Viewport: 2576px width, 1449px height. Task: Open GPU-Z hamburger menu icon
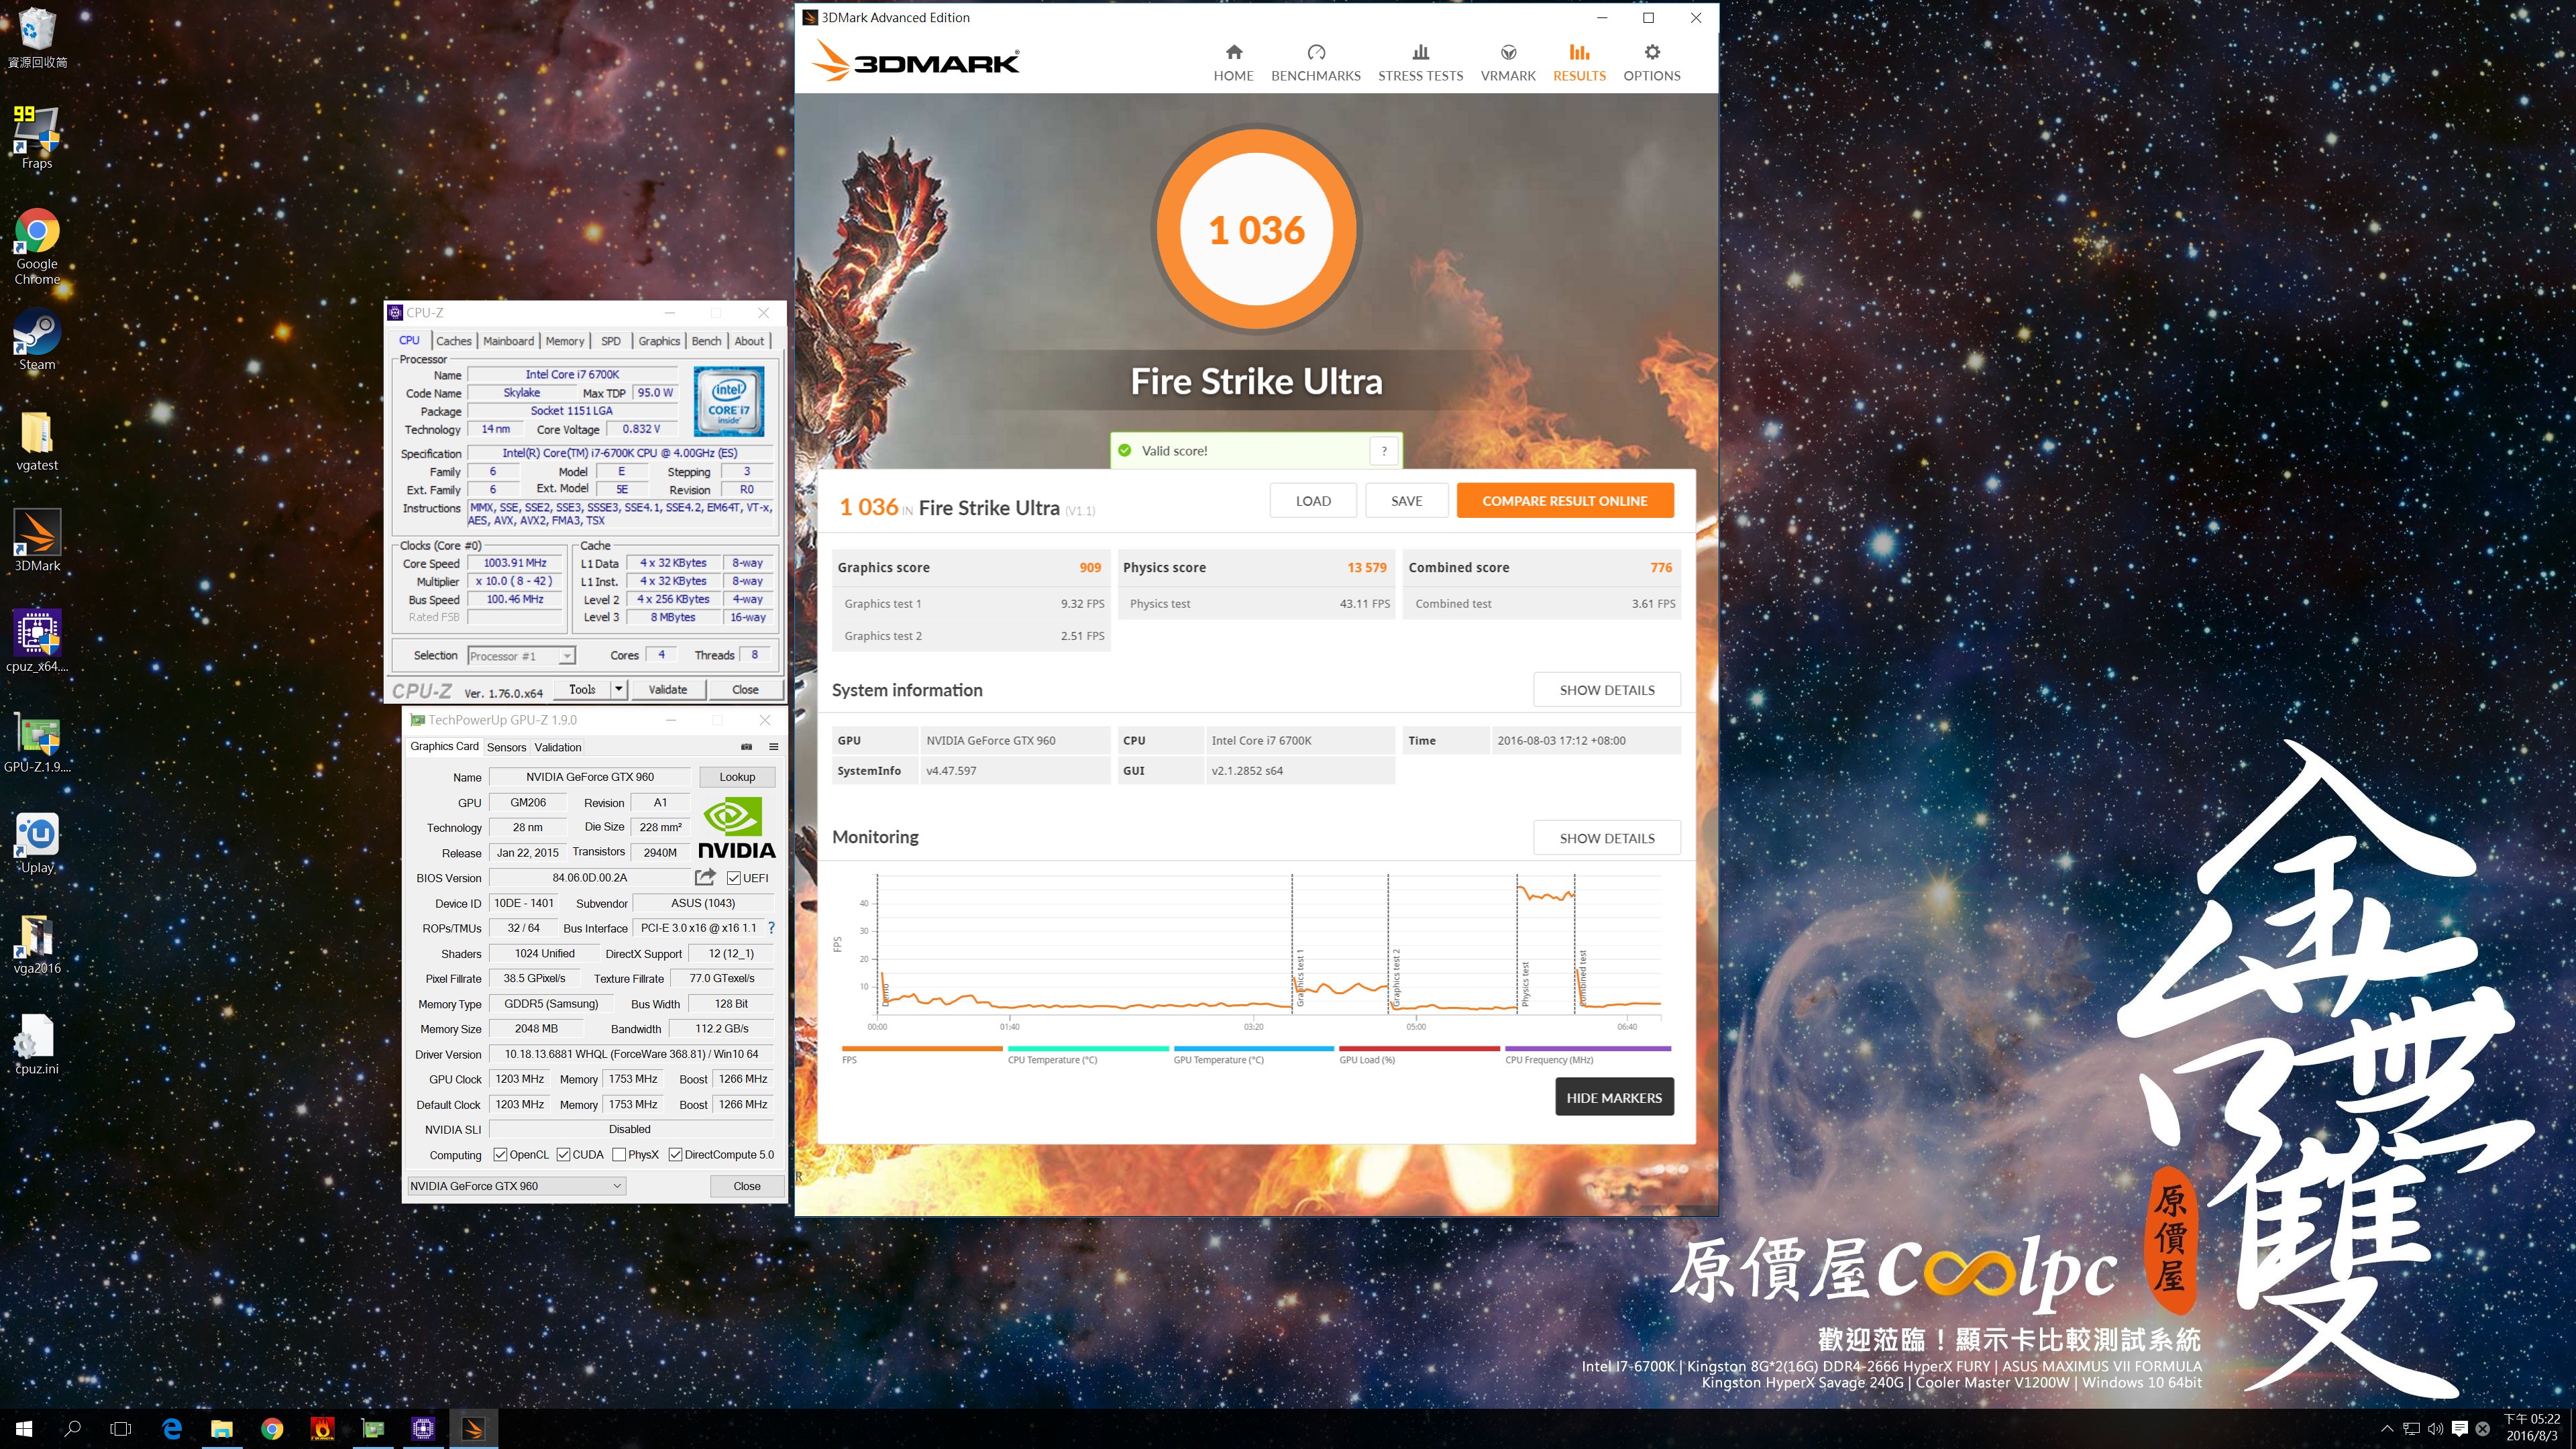(773, 747)
